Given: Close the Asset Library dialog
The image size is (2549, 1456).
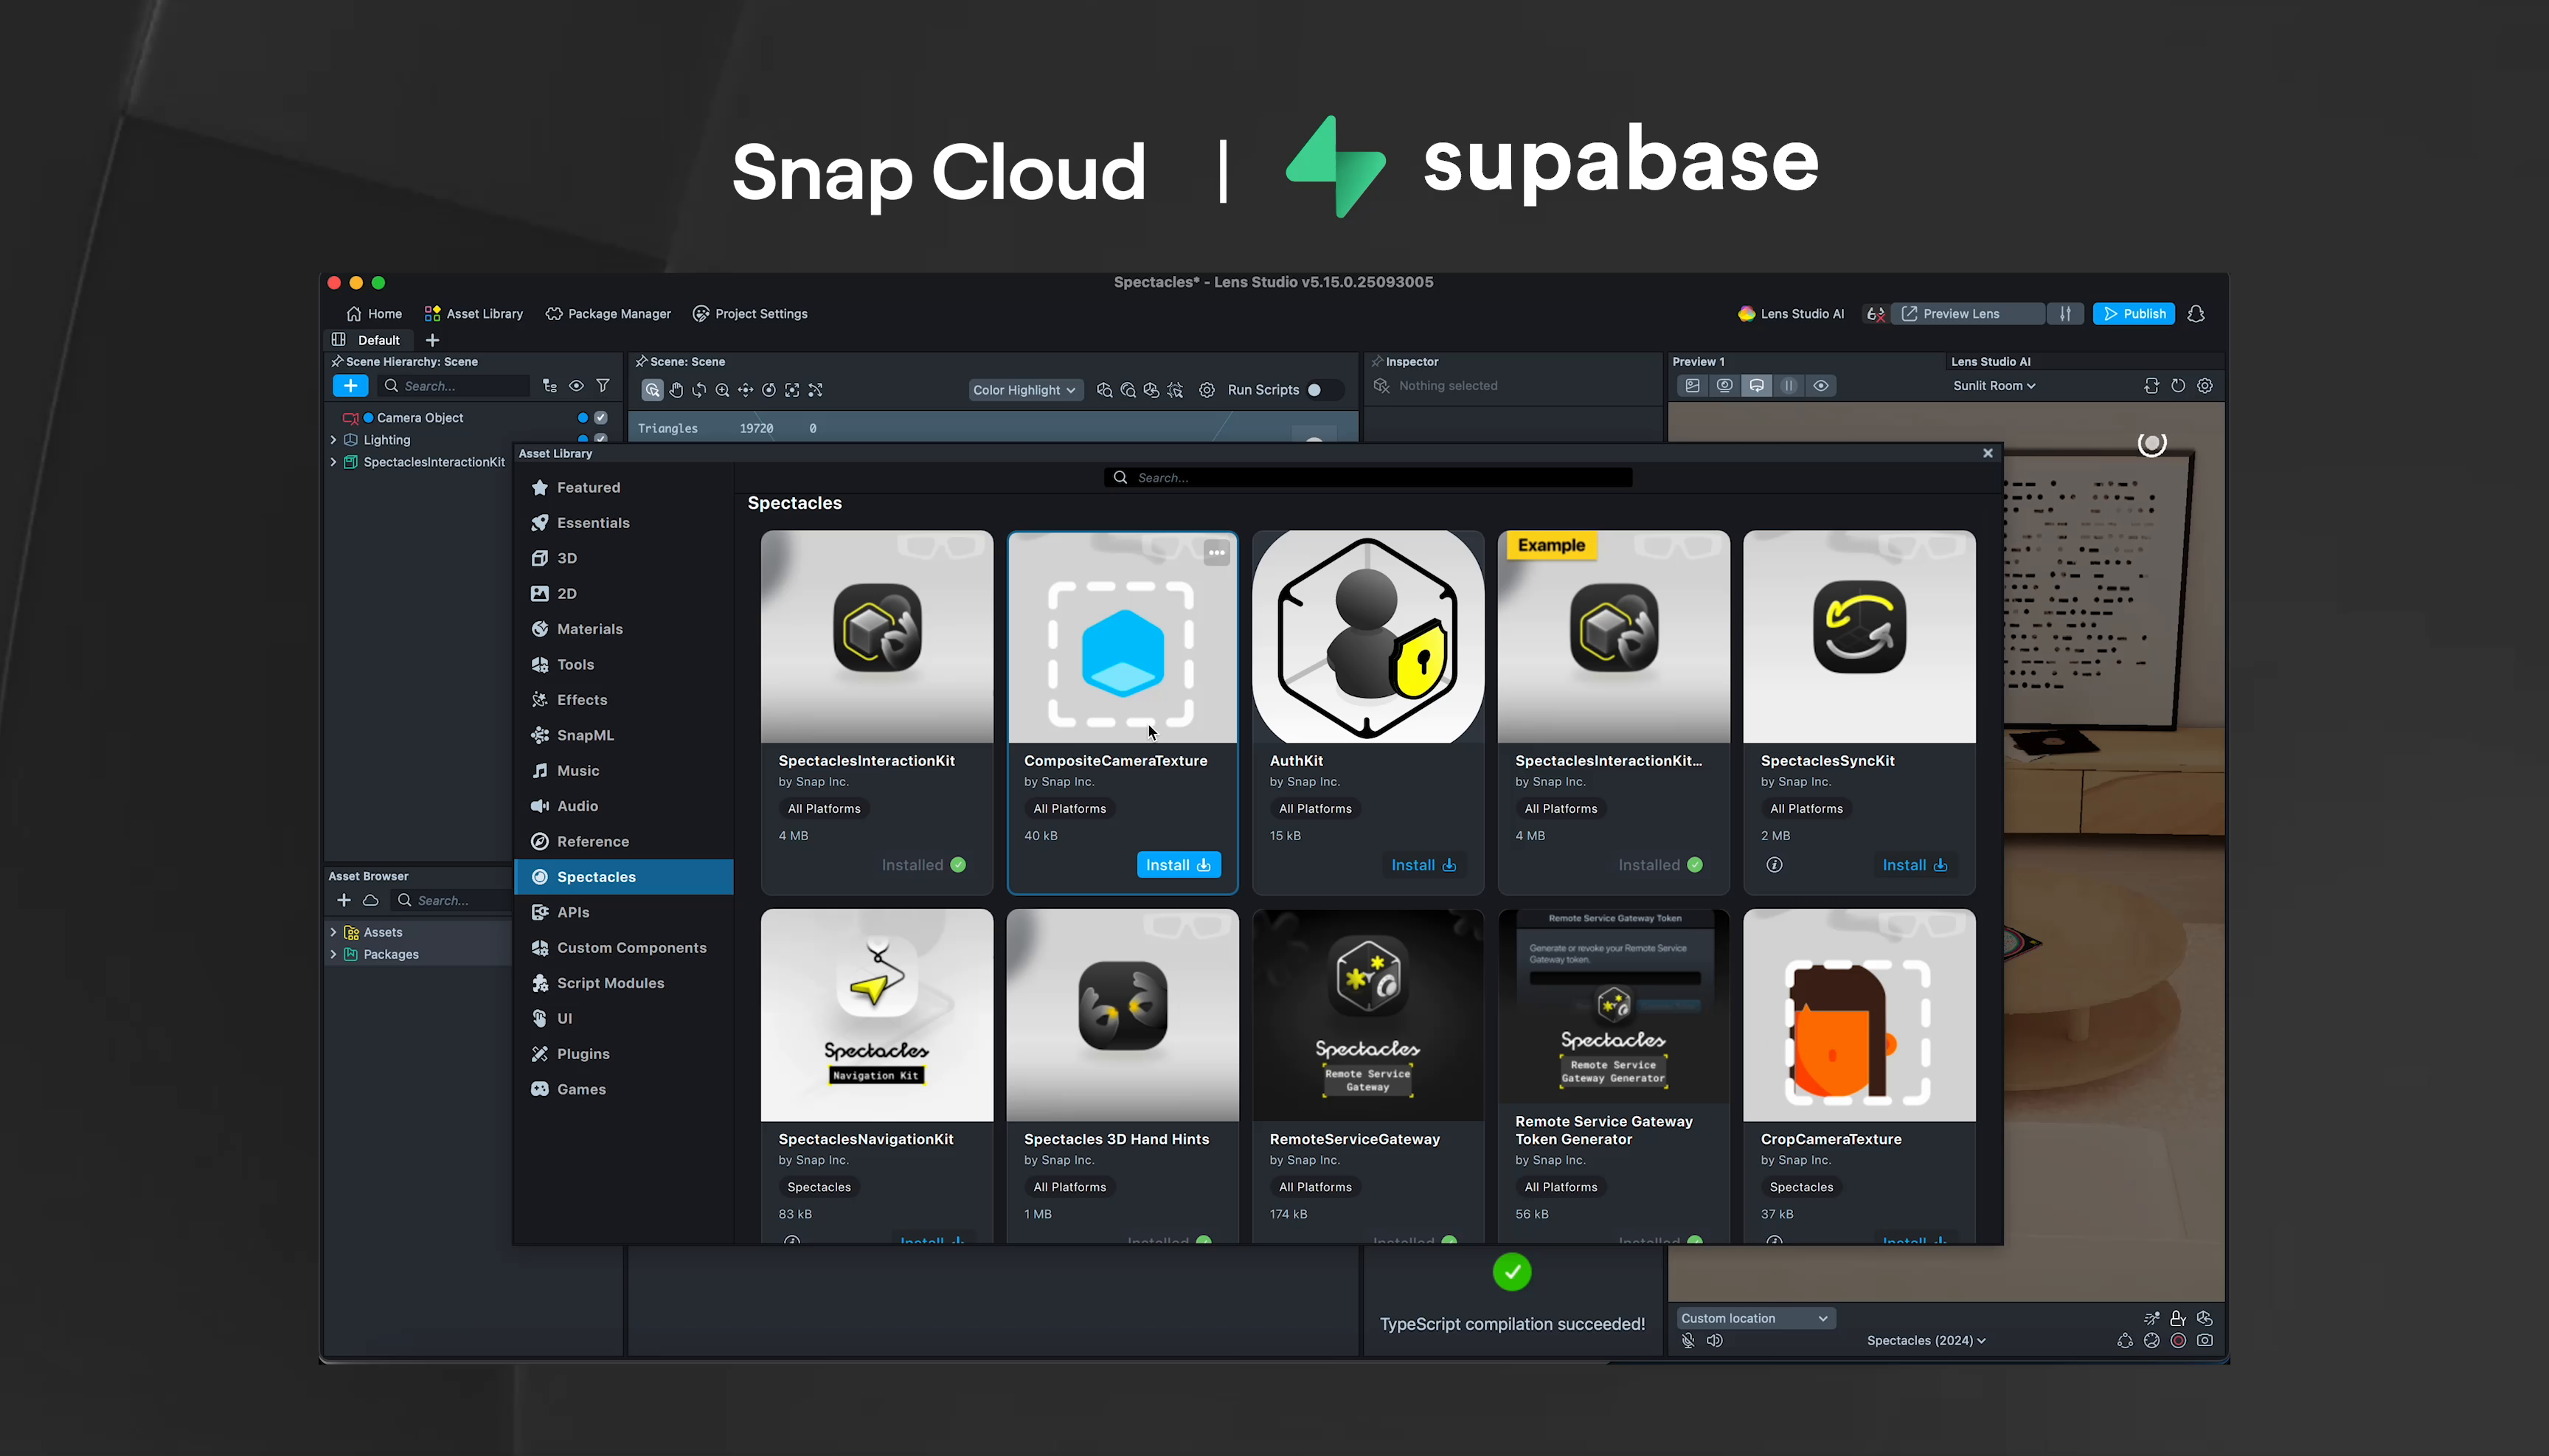Looking at the screenshot, I should click(x=1988, y=453).
